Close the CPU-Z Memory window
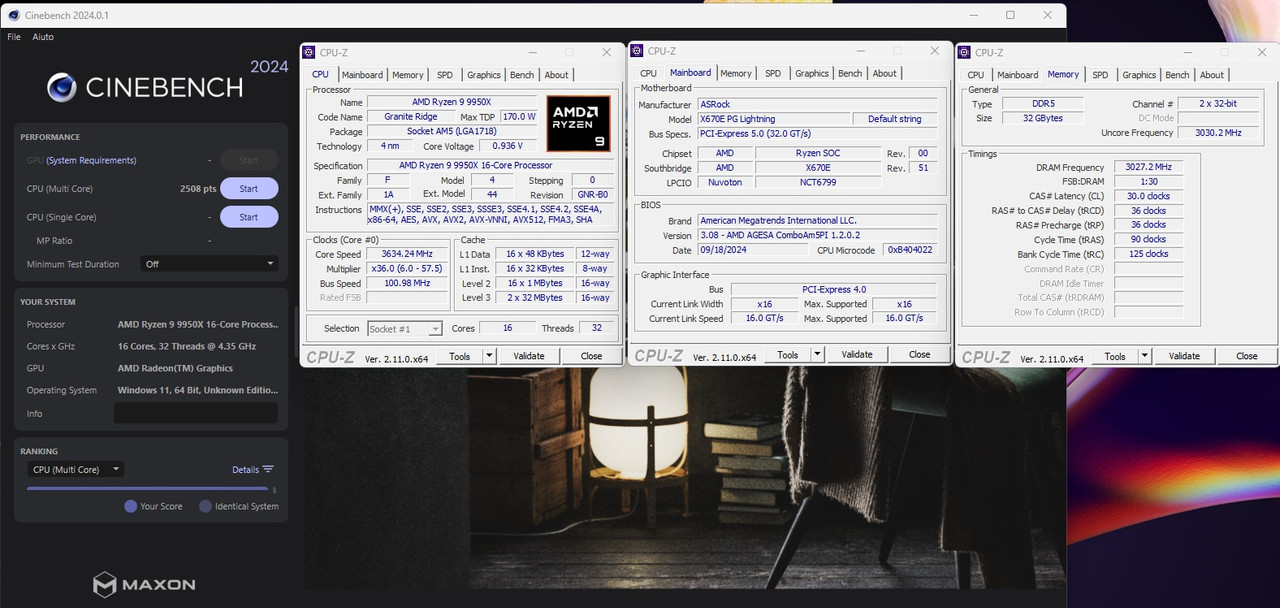Viewport: 1280px width, 608px height. (x=1261, y=52)
